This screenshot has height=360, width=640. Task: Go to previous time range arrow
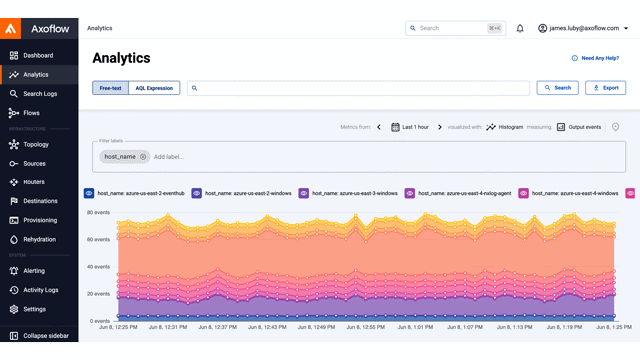coord(379,127)
